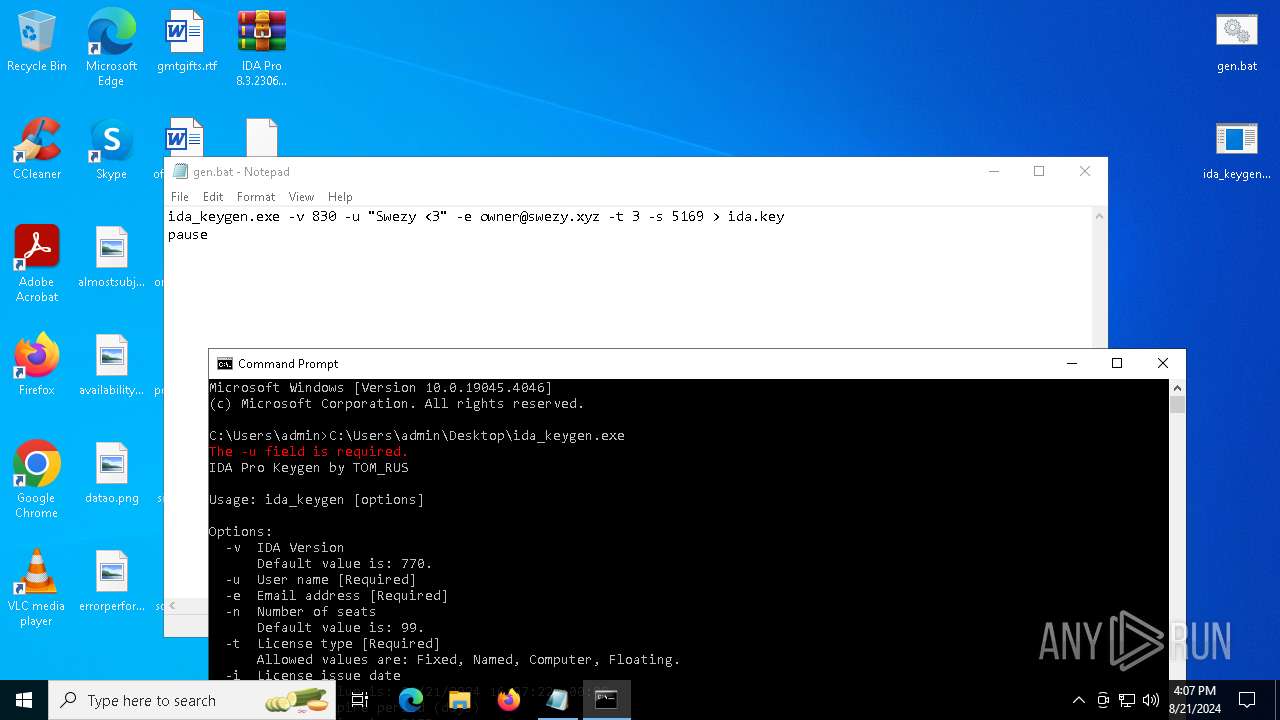This screenshot has width=1280, height=720.
Task: Click Notepad horizontal scrollbar left arrow
Action: click(172, 606)
